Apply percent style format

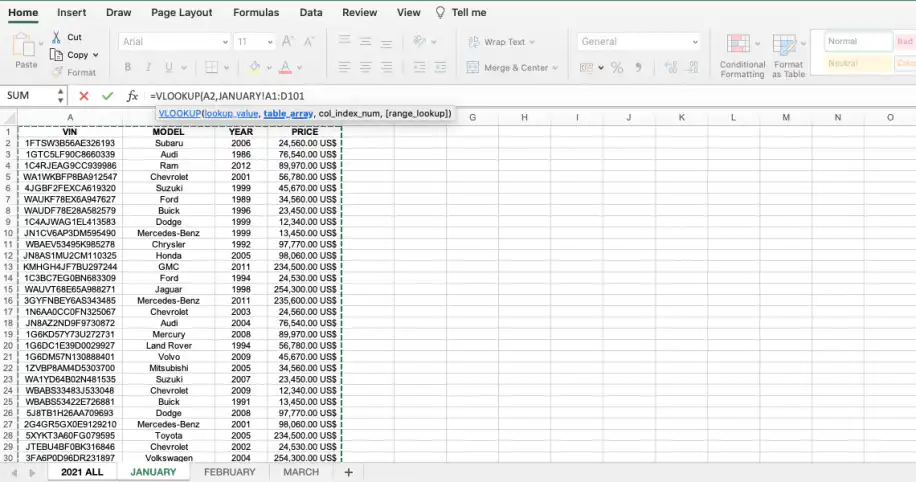click(617, 68)
